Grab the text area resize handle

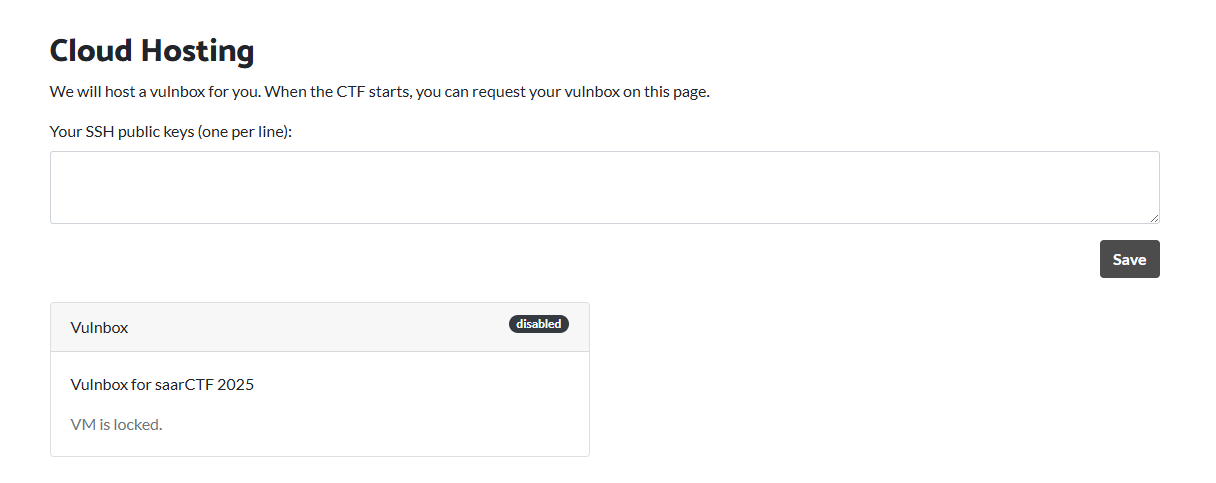point(1154,218)
